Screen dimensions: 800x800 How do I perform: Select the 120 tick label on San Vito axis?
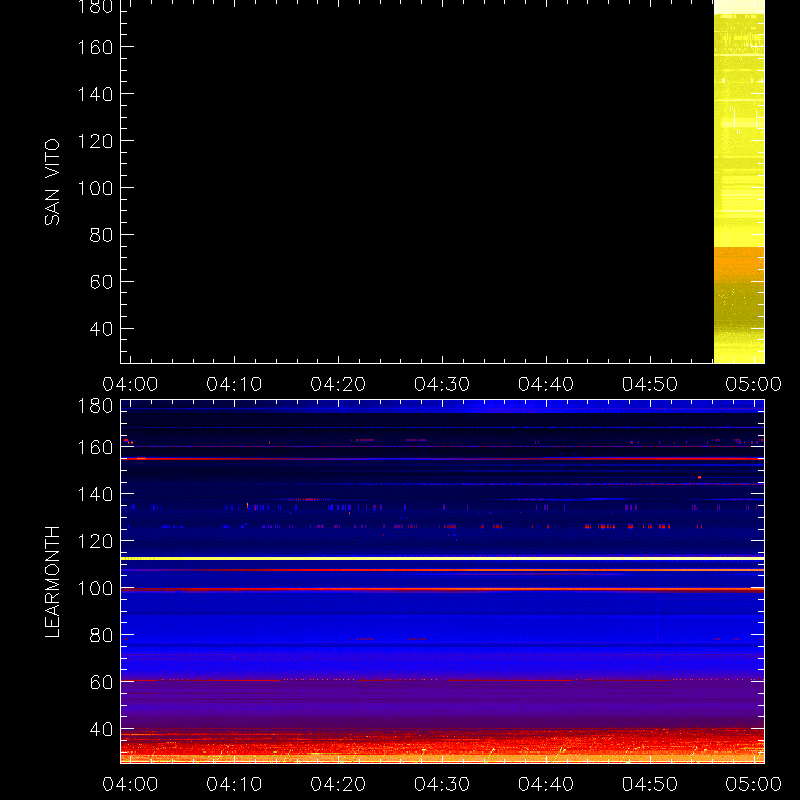point(95,141)
